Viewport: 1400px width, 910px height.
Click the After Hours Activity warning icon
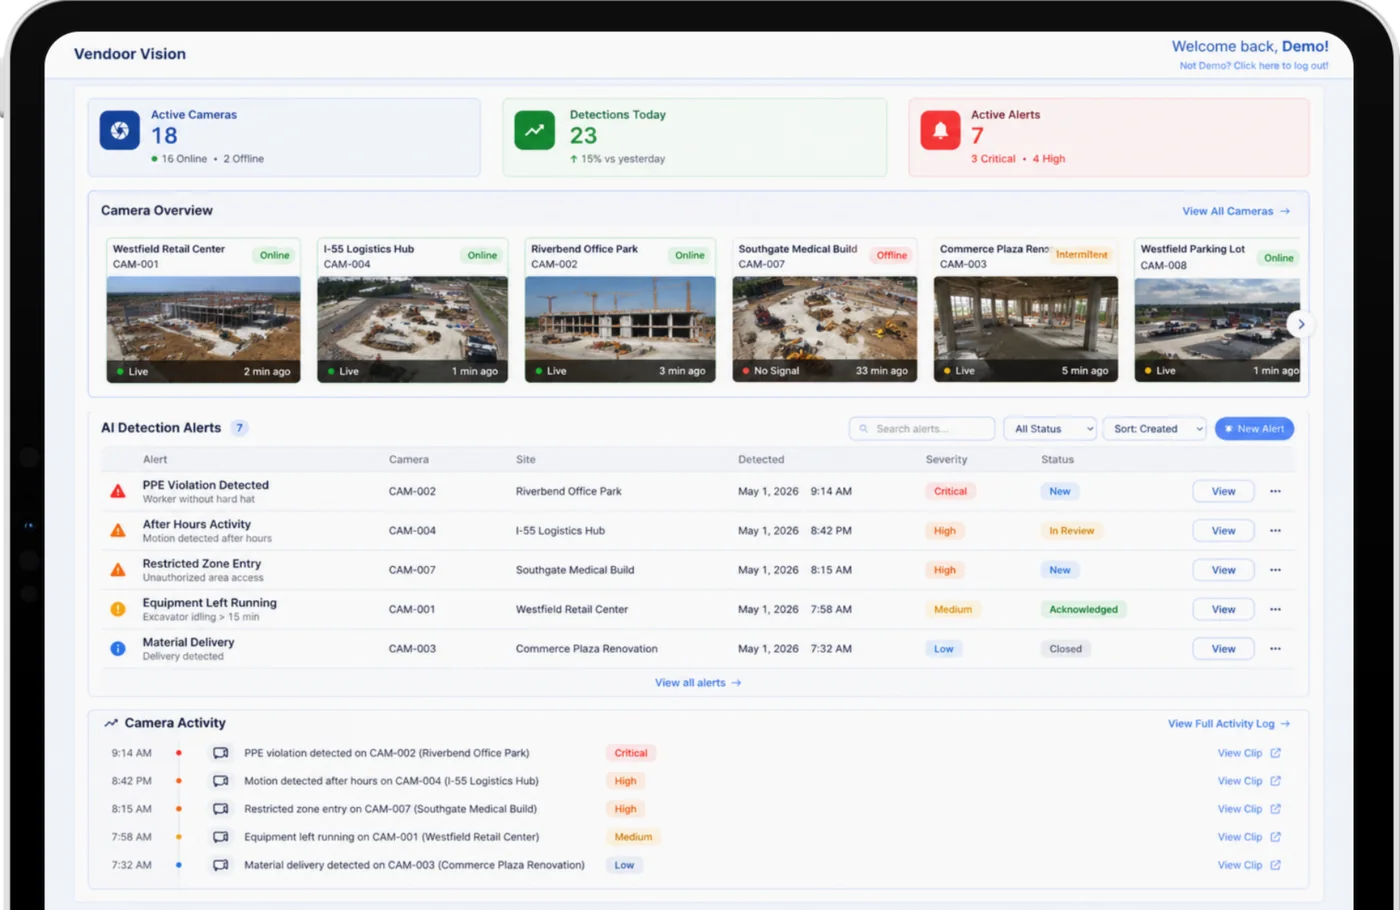pyautogui.click(x=118, y=531)
